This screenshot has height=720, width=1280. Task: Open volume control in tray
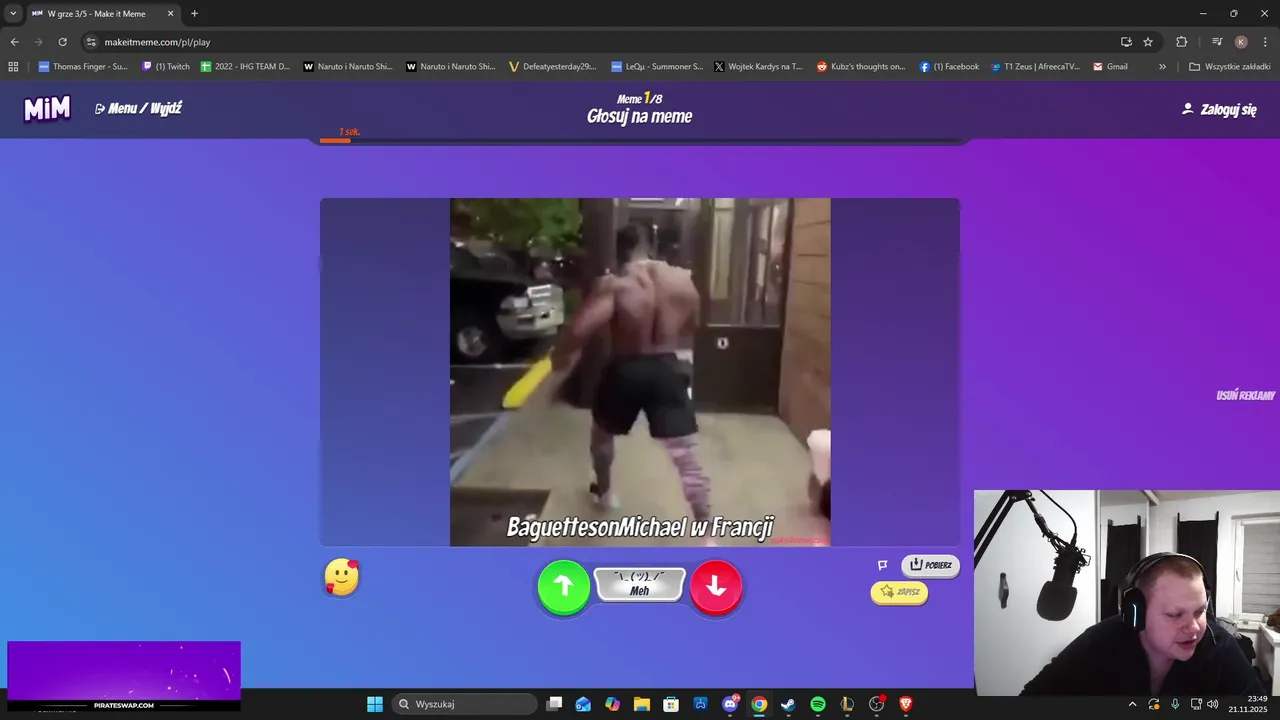coord(1213,704)
